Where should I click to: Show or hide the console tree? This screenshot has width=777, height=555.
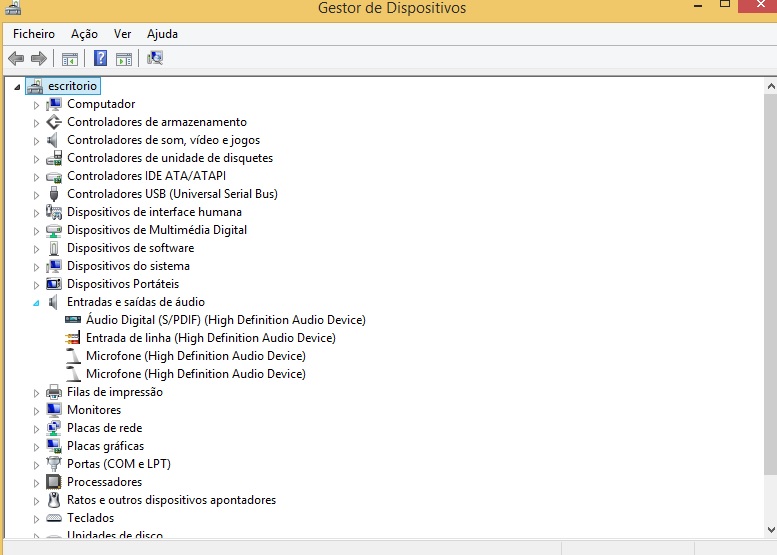(70, 59)
